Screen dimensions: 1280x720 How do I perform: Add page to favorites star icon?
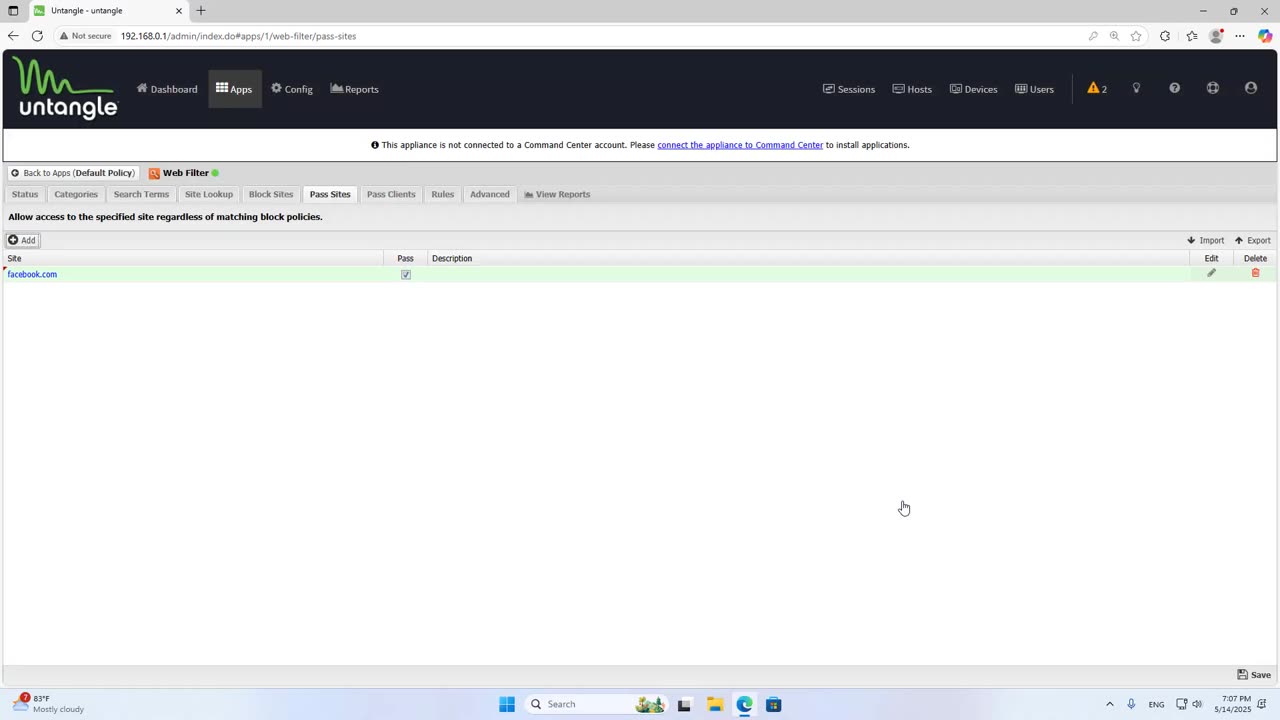[1136, 36]
